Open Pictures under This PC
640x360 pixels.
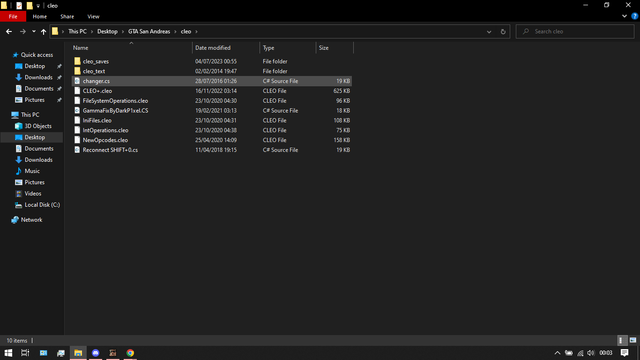[x=34, y=182]
